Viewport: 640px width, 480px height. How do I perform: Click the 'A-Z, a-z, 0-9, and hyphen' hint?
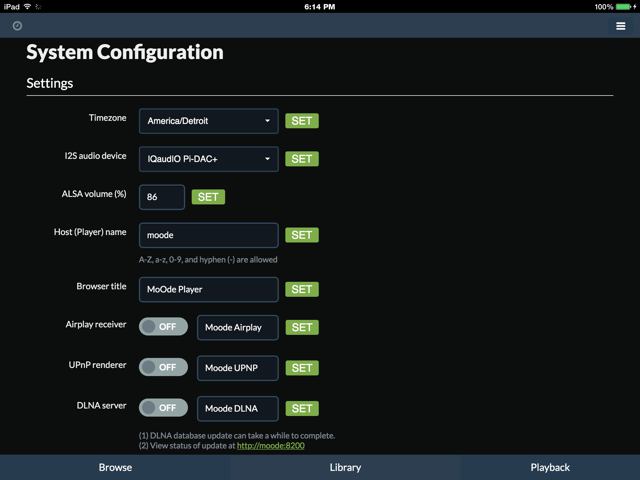(208, 260)
